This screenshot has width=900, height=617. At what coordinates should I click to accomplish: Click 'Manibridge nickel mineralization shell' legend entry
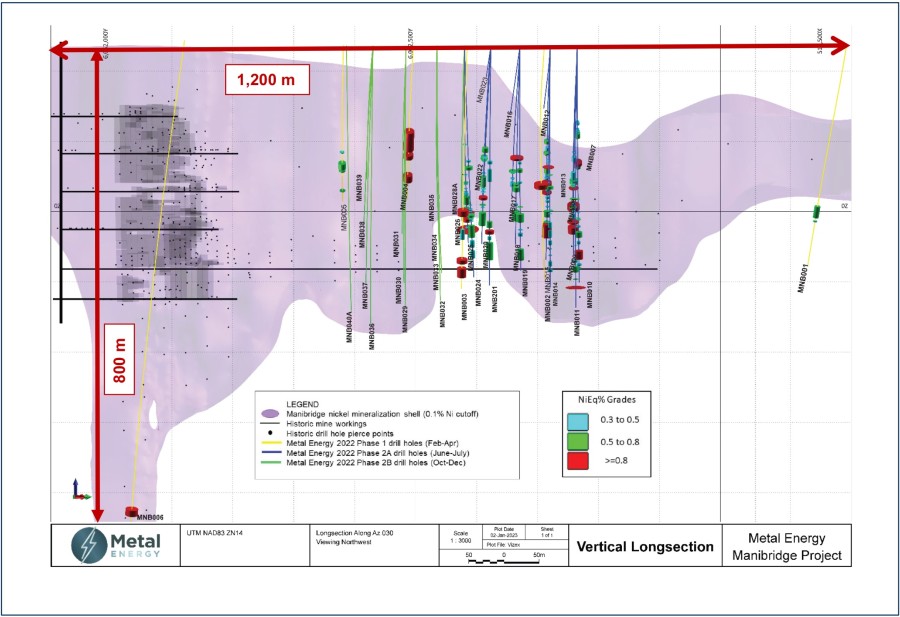click(382, 414)
